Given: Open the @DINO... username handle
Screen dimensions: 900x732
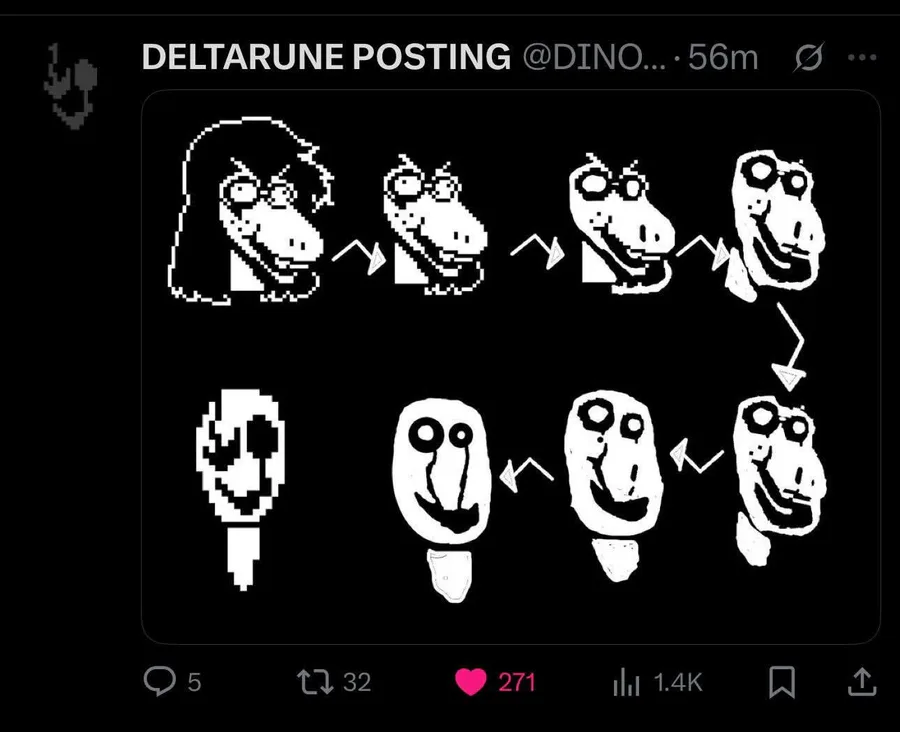Looking at the screenshot, I should [594, 57].
